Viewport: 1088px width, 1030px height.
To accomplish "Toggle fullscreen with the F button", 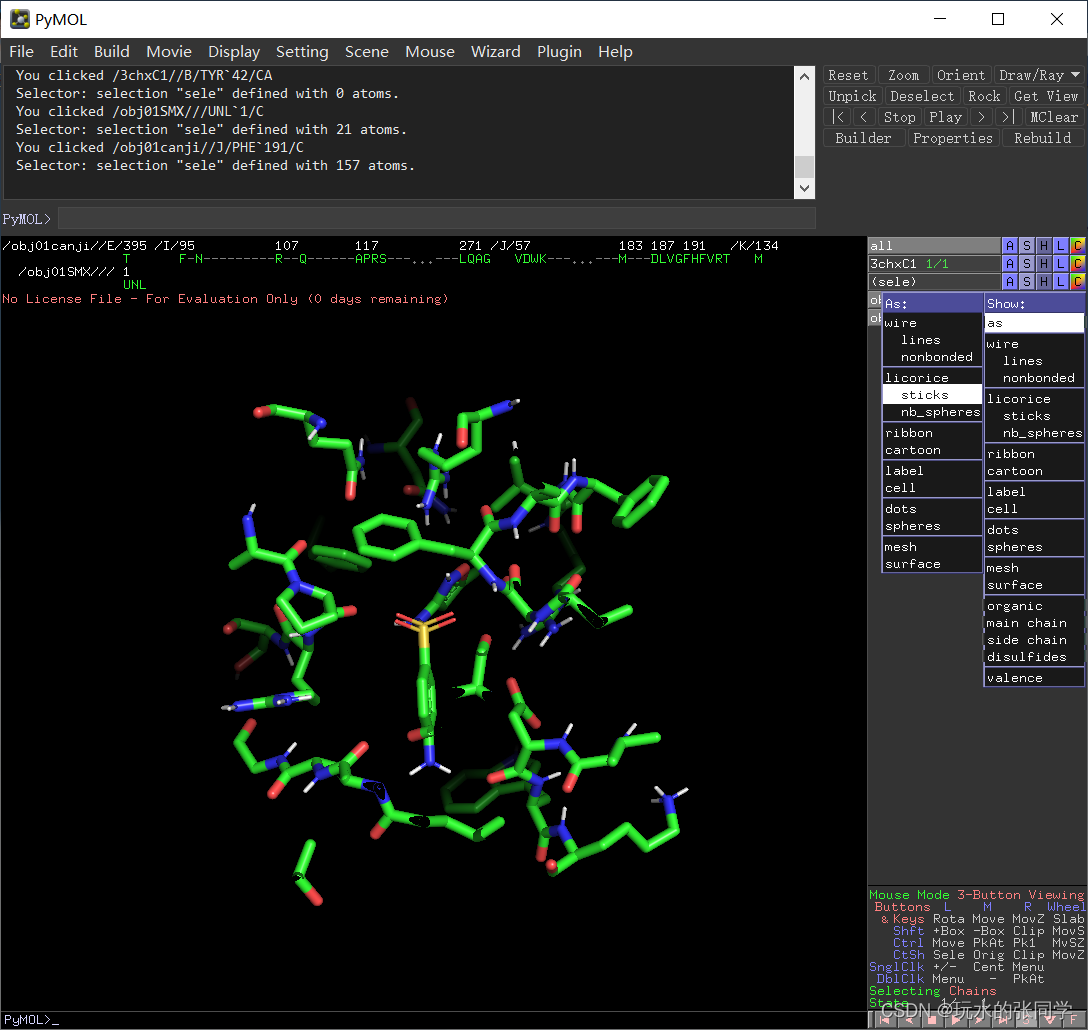I will point(1073,1020).
